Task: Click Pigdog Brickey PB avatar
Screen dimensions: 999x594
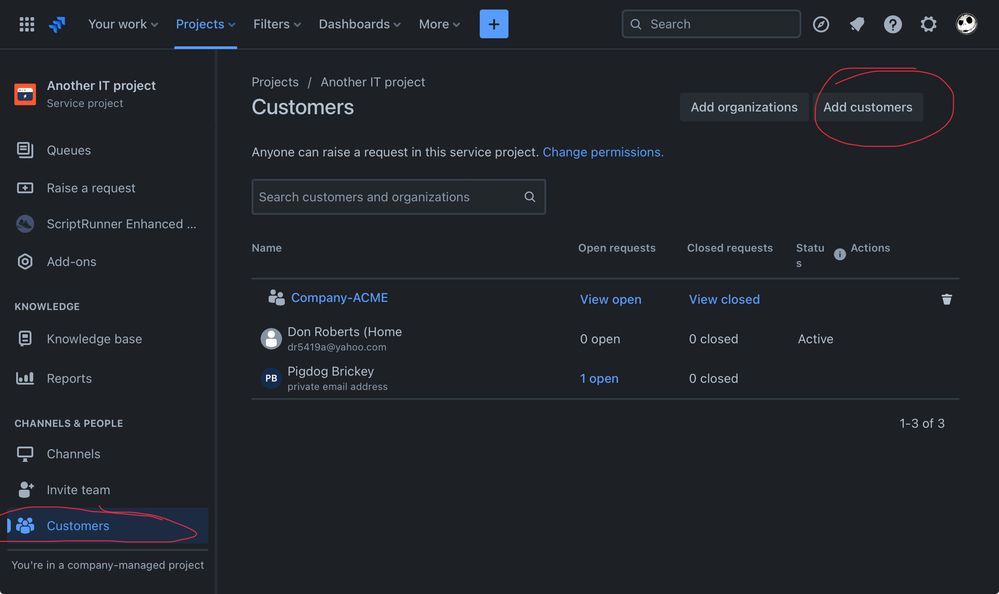Action: (x=271, y=378)
